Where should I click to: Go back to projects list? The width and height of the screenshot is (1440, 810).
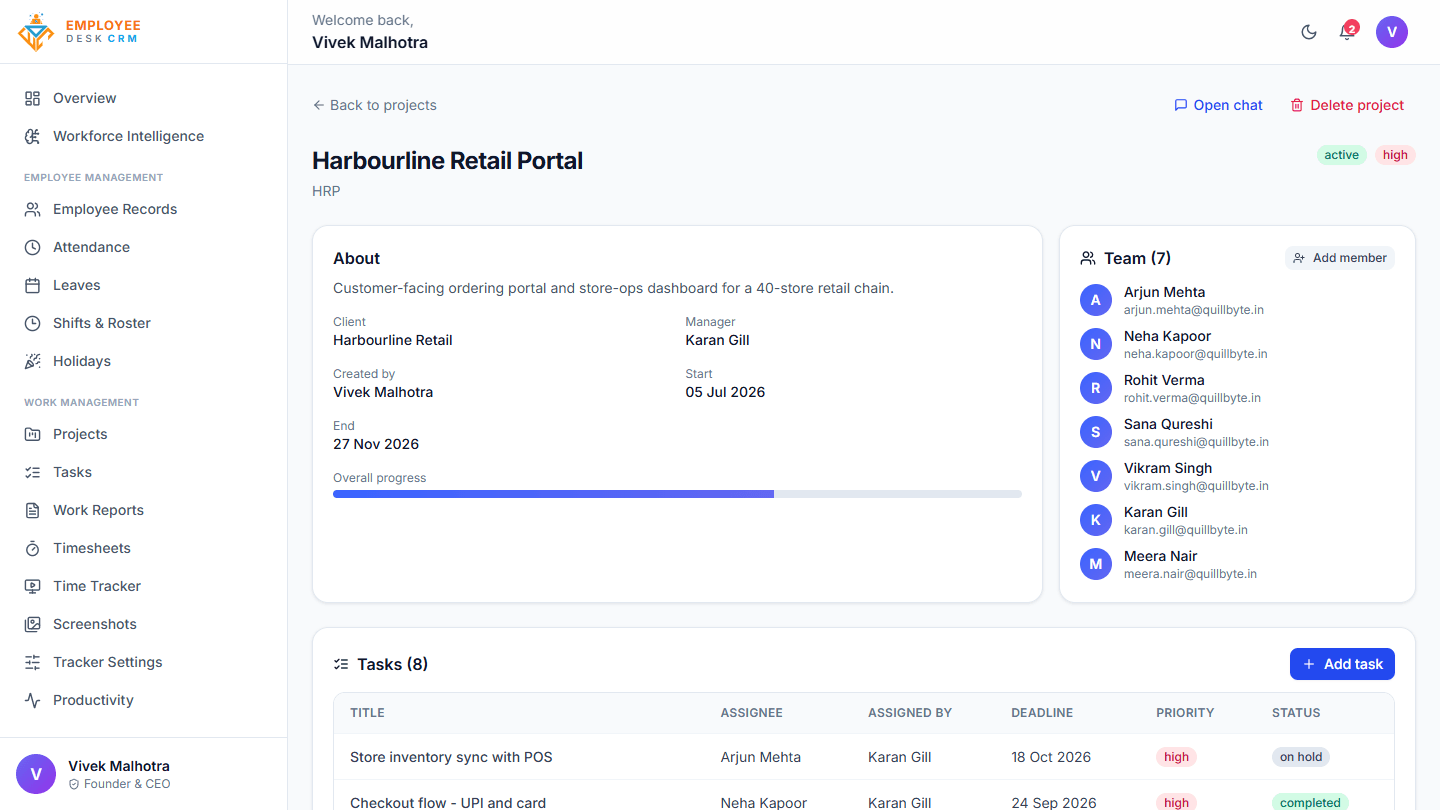coord(374,105)
